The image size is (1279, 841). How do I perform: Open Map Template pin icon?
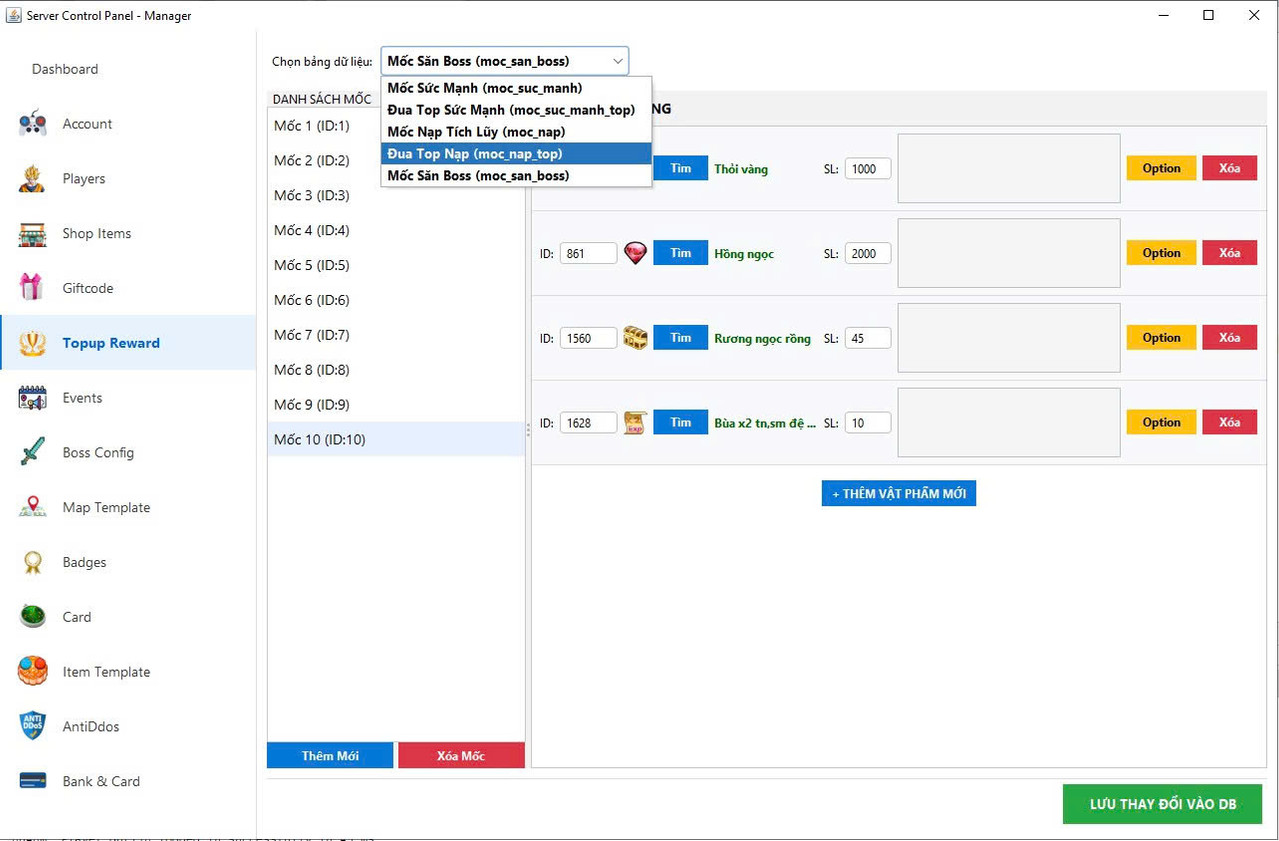click(33, 507)
